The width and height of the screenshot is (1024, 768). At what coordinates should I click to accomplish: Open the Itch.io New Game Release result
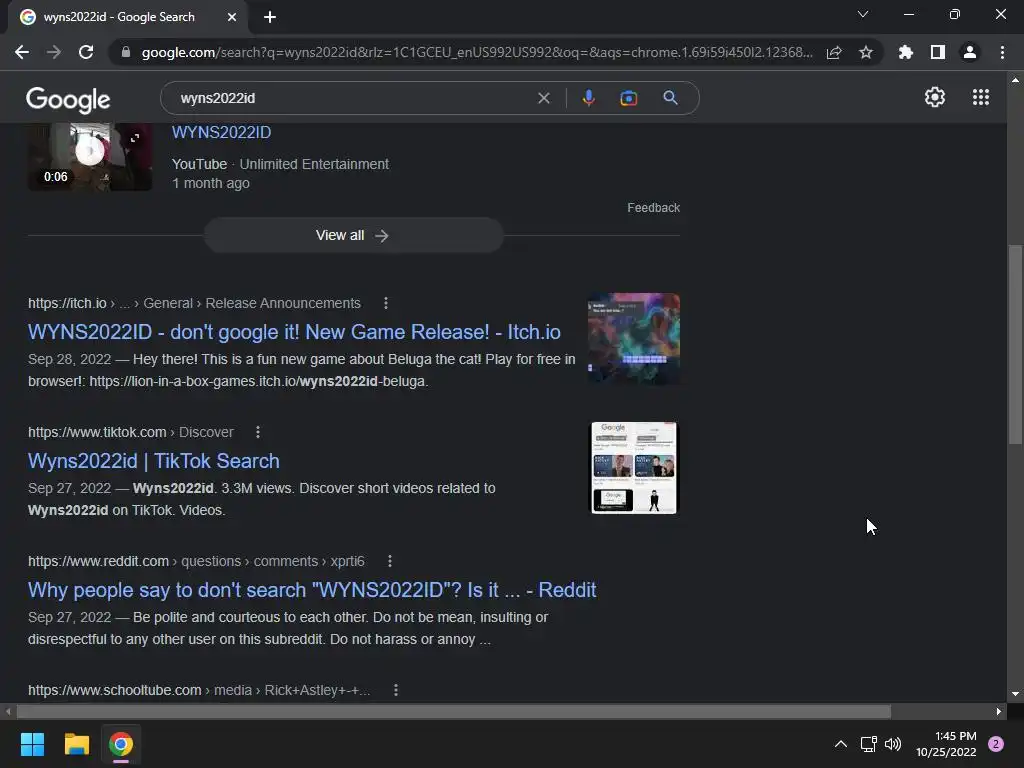pyautogui.click(x=294, y=332)
